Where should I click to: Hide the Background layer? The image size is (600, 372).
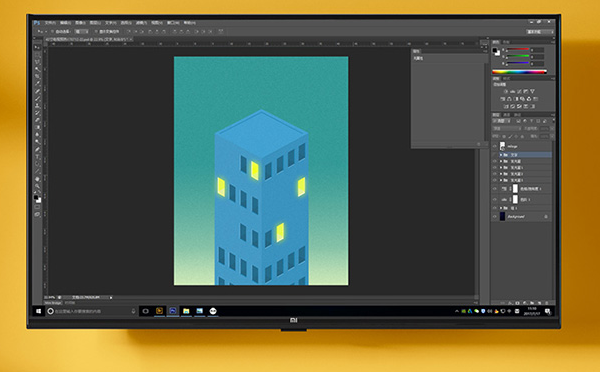(x=495, y=217)
